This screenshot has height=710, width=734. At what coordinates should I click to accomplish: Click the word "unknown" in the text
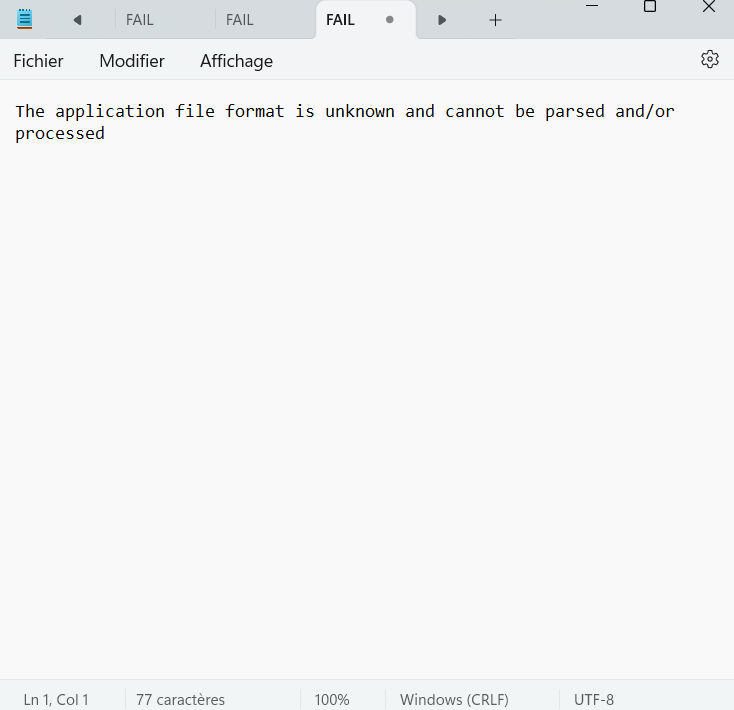pyautogui.click(x=360, y=111)
